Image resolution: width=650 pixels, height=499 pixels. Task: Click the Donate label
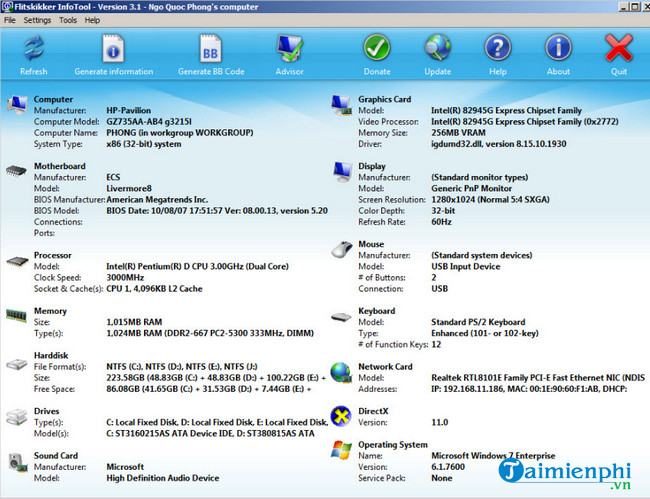point(377,71)
